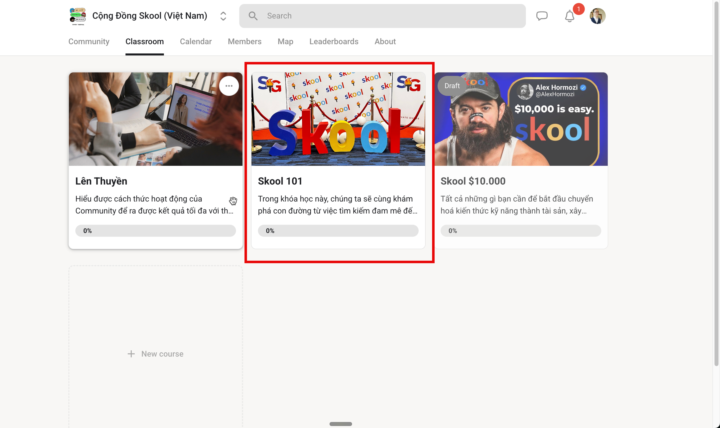Image resolution: width=720 pixels, height=428 pixels.
Task: Open the Map tab
Action: (x=285, y=41)
